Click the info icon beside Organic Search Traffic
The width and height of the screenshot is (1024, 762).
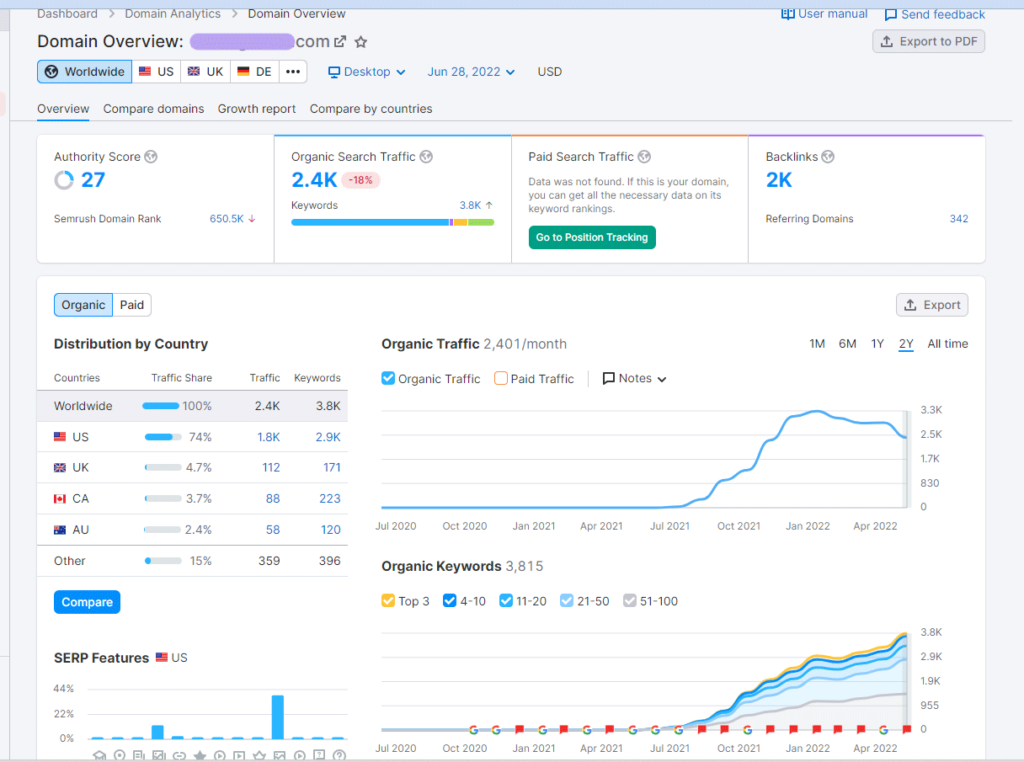(426, 156)
